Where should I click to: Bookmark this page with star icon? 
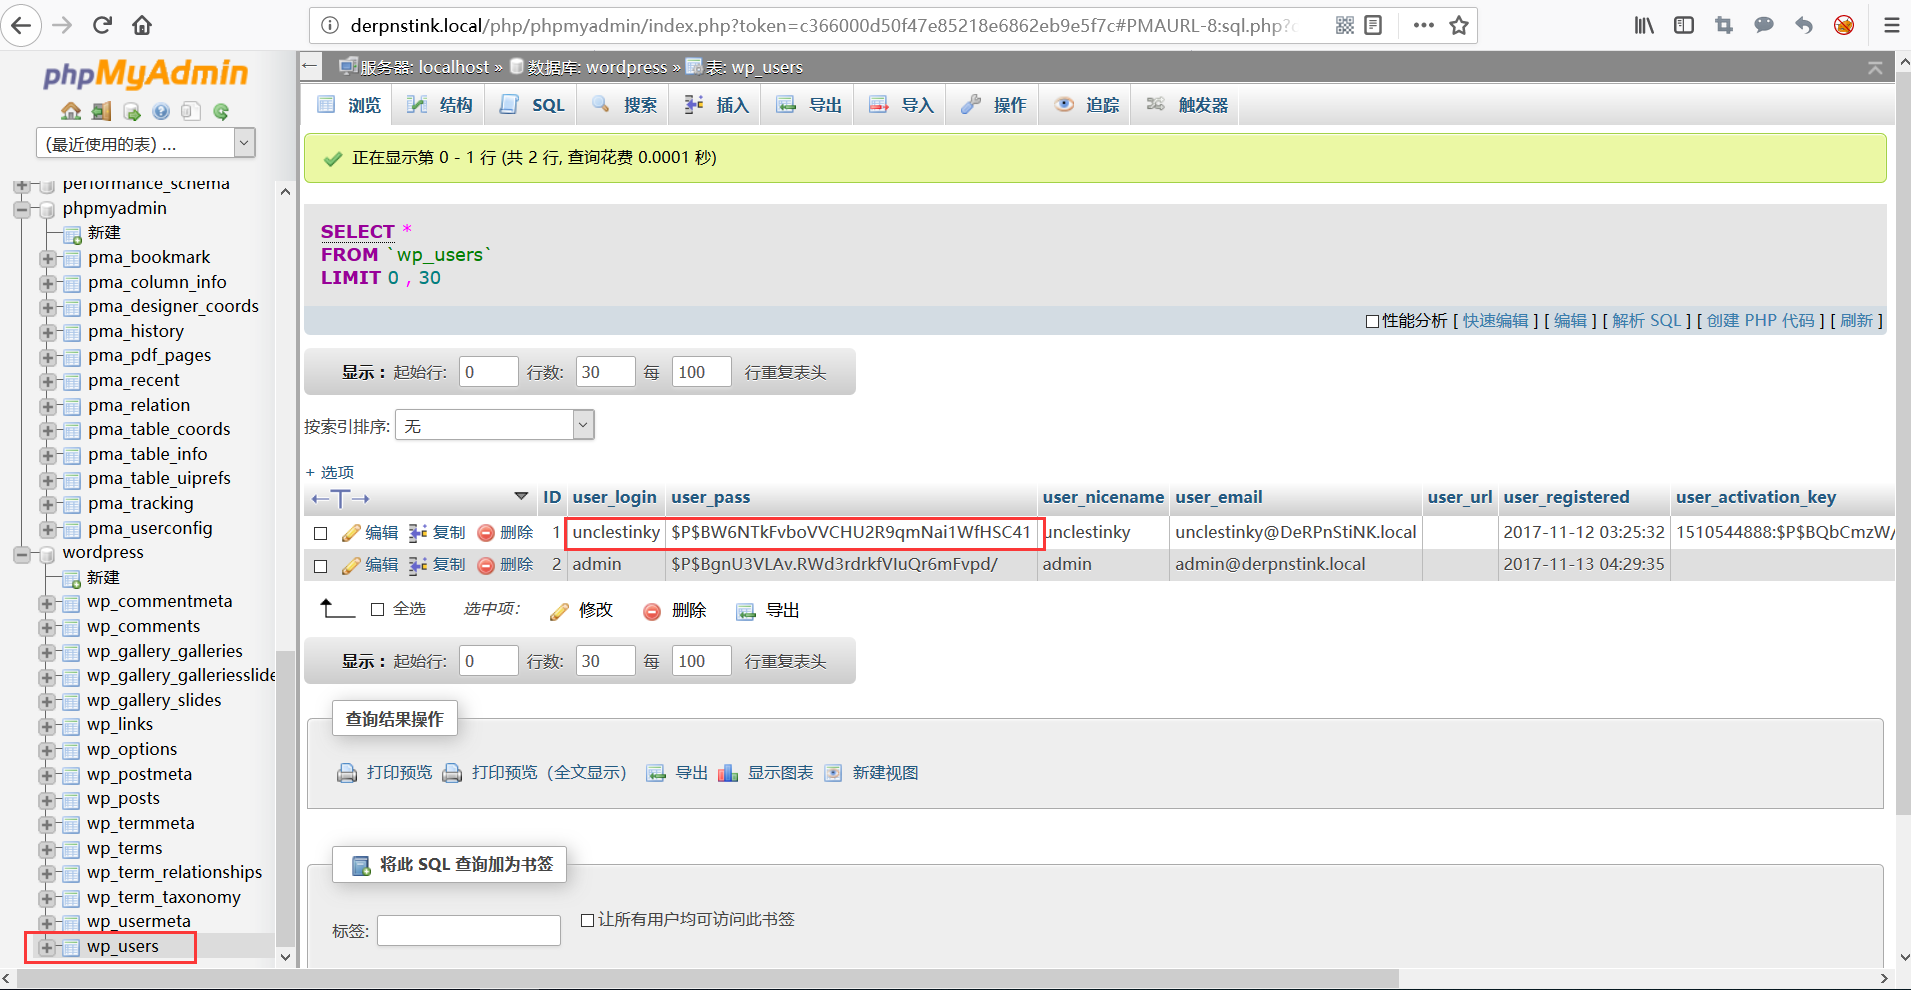(x=1459, y=25)
